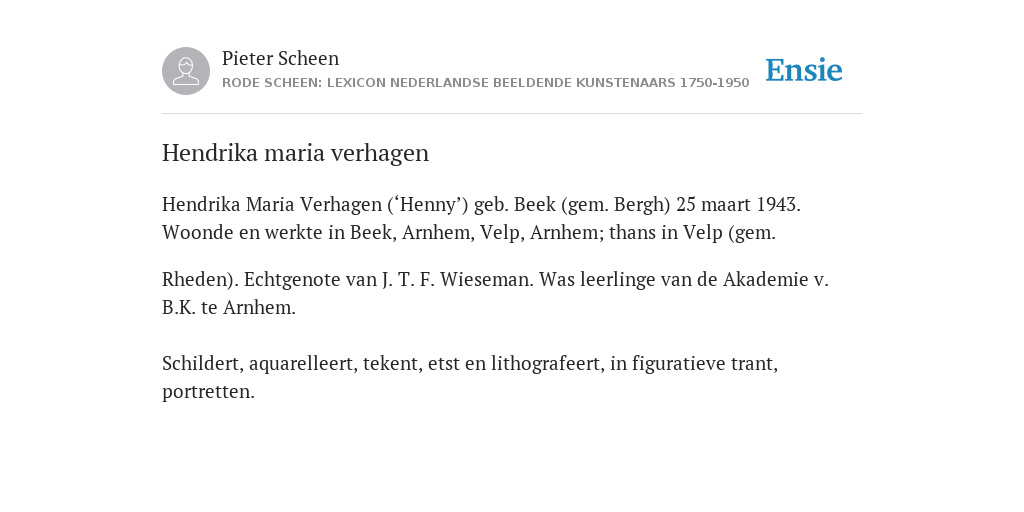Screen dimensions: 1024x512
Task: Click the word Rheden starting second paragraph
Action: pyautogui.click(x=200, y=280)
